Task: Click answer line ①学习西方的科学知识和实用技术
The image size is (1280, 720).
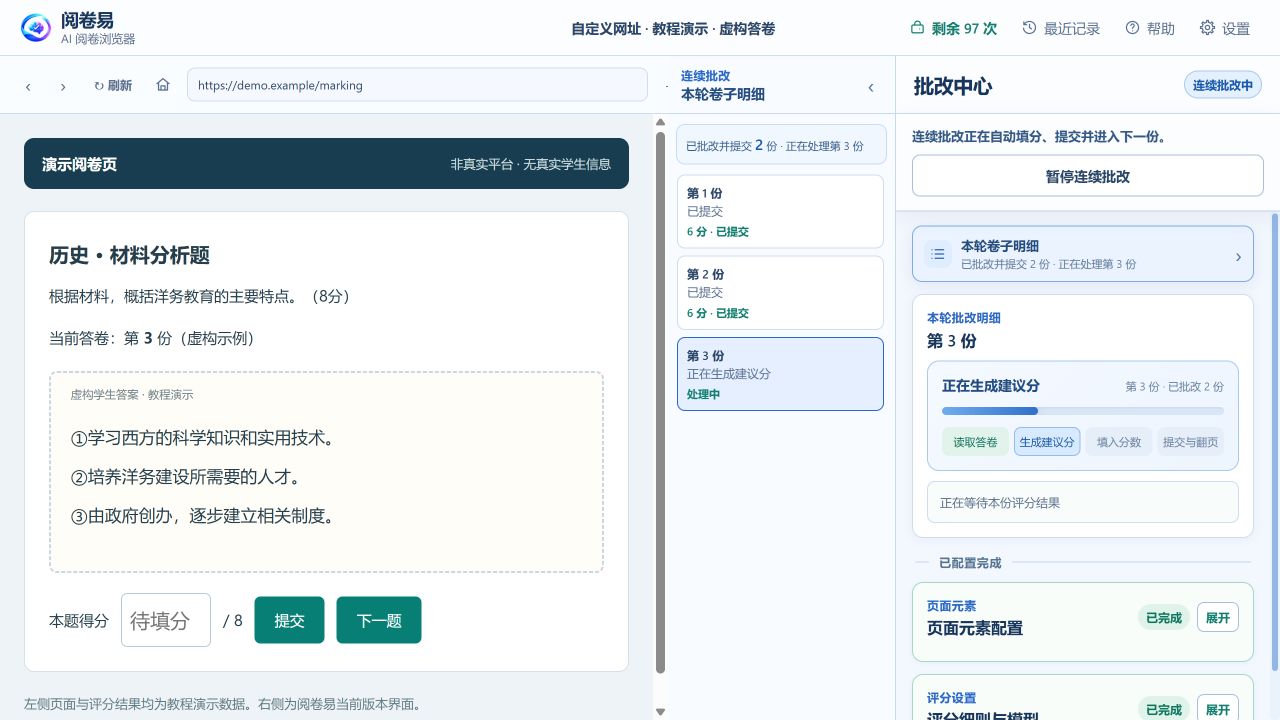Action: (205, 438)
